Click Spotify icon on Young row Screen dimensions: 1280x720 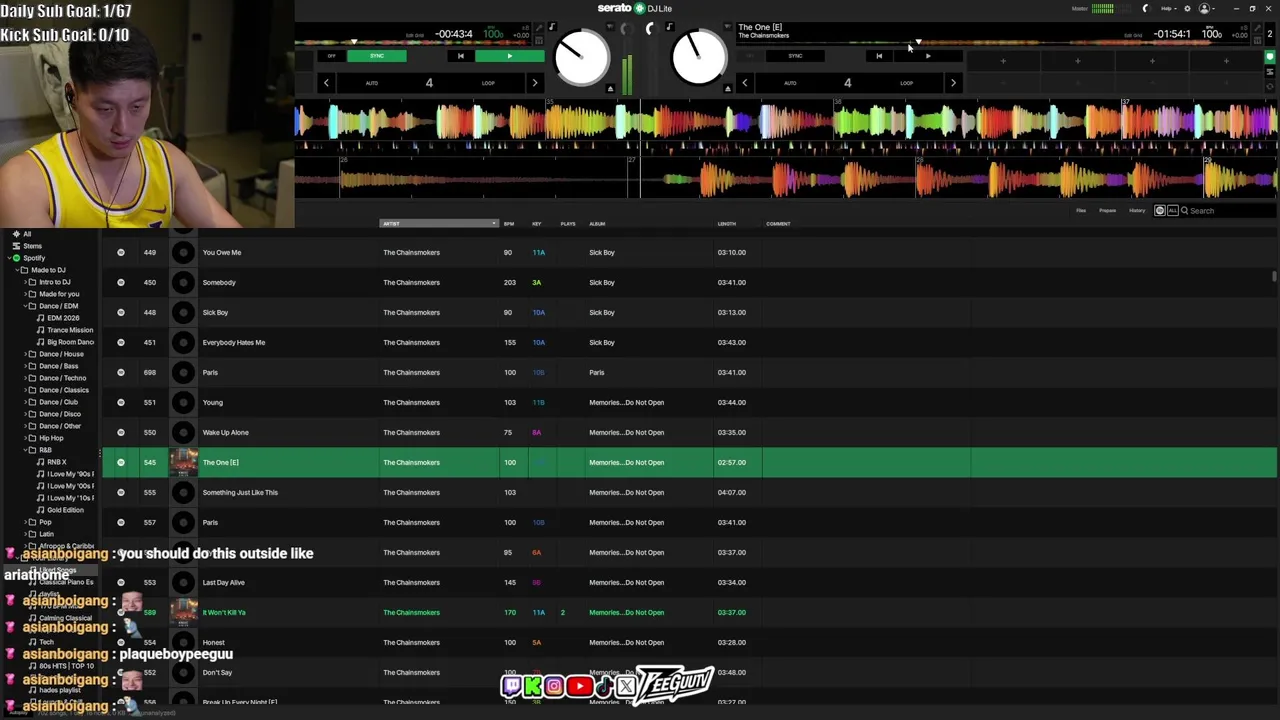tap(121, 402)
